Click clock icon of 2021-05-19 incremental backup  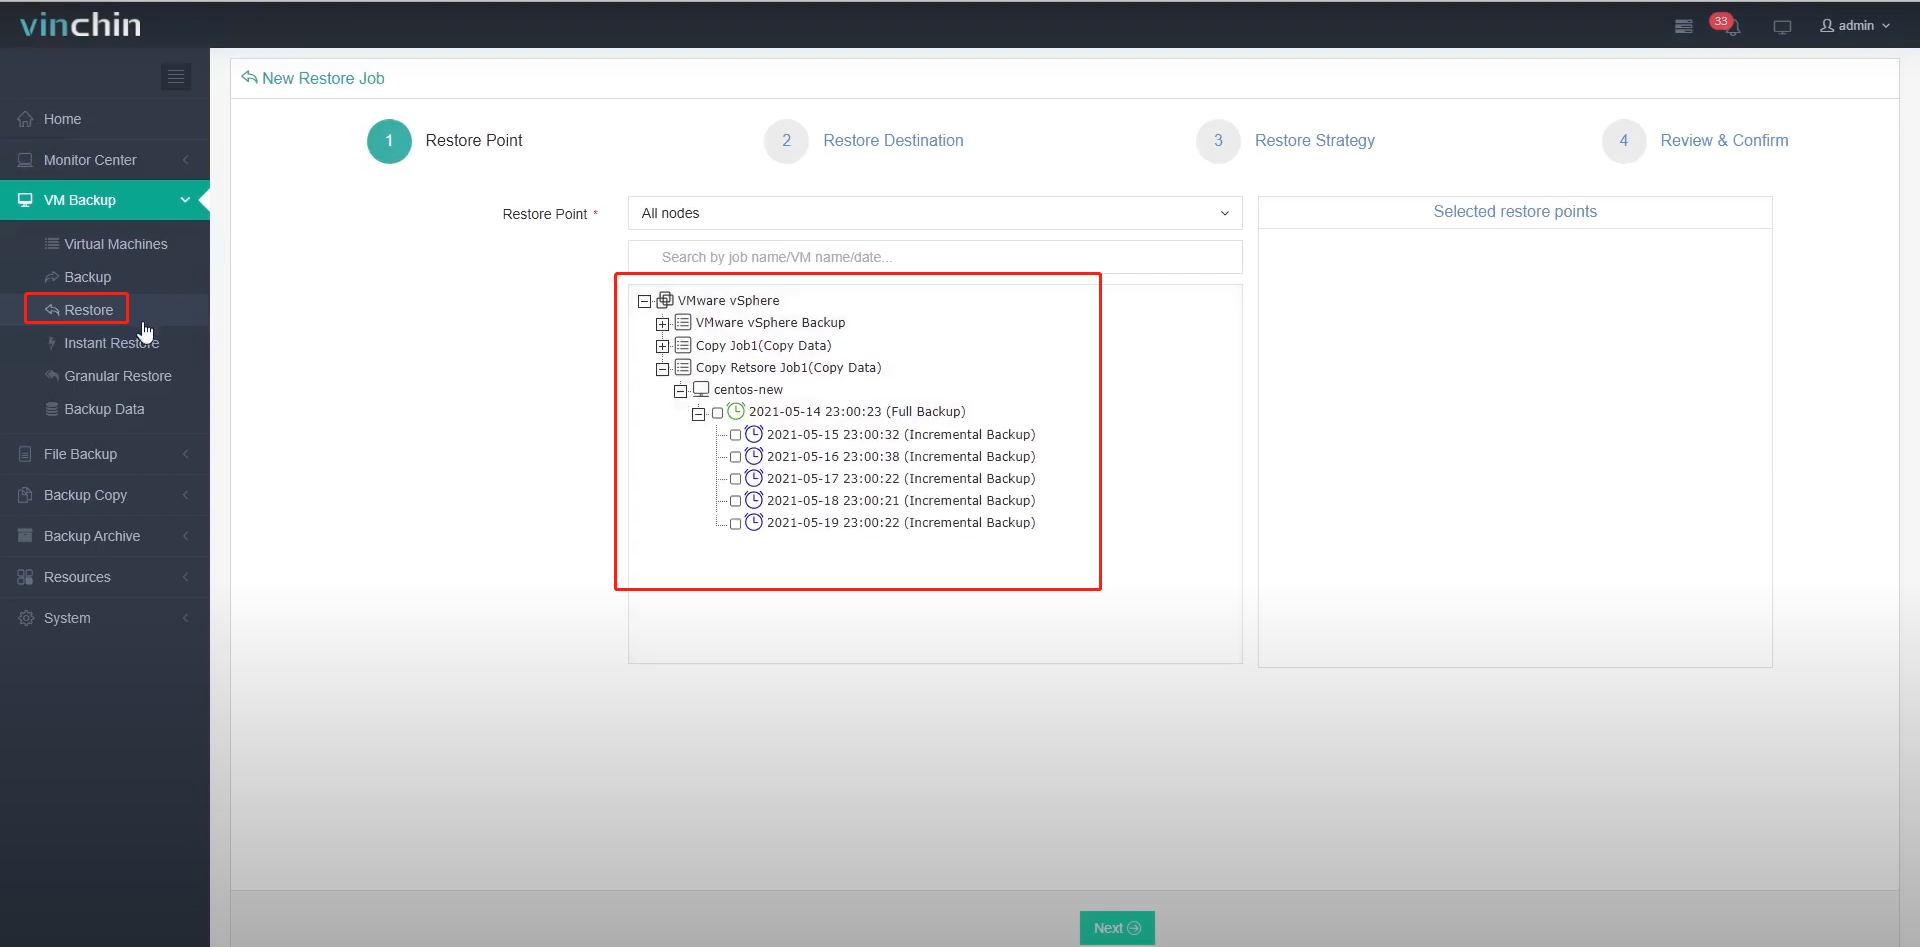click(x=754, y=522)
